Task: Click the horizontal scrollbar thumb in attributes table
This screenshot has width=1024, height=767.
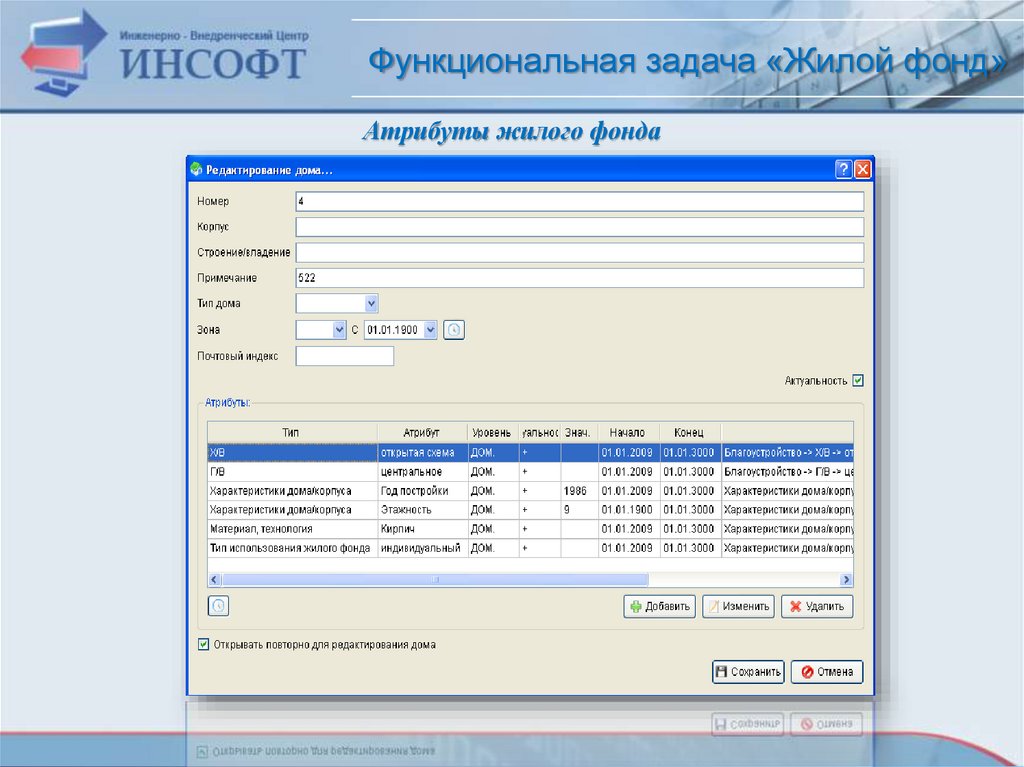Action: coord(435,579)
